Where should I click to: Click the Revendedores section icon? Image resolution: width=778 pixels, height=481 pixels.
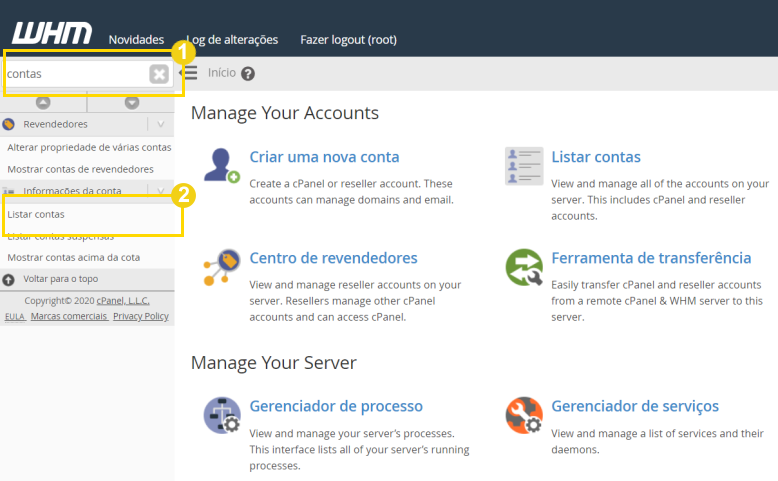point(8,124)
